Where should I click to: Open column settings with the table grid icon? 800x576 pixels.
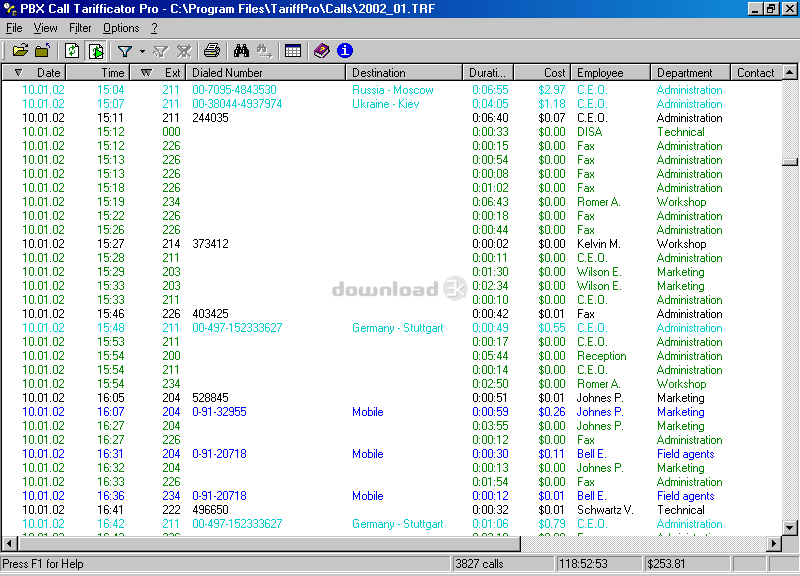tap(293, 51)
